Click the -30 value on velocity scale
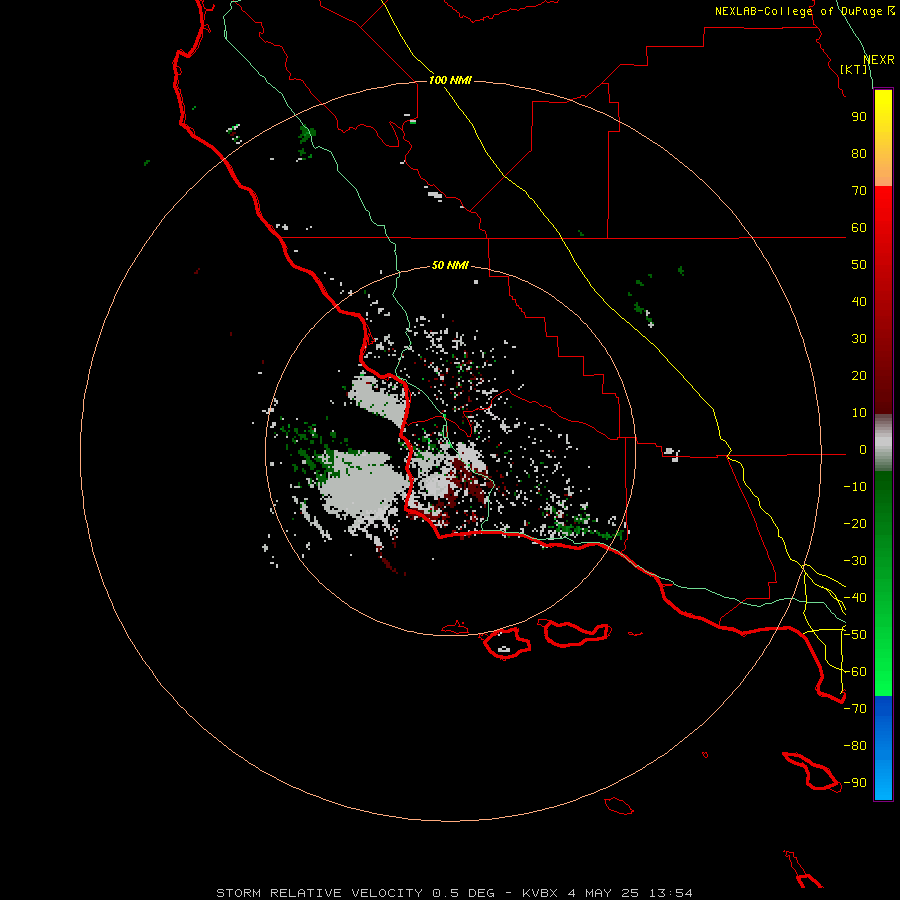The height and width of the screenshot is (900, 900). click(x=855, y=561)
